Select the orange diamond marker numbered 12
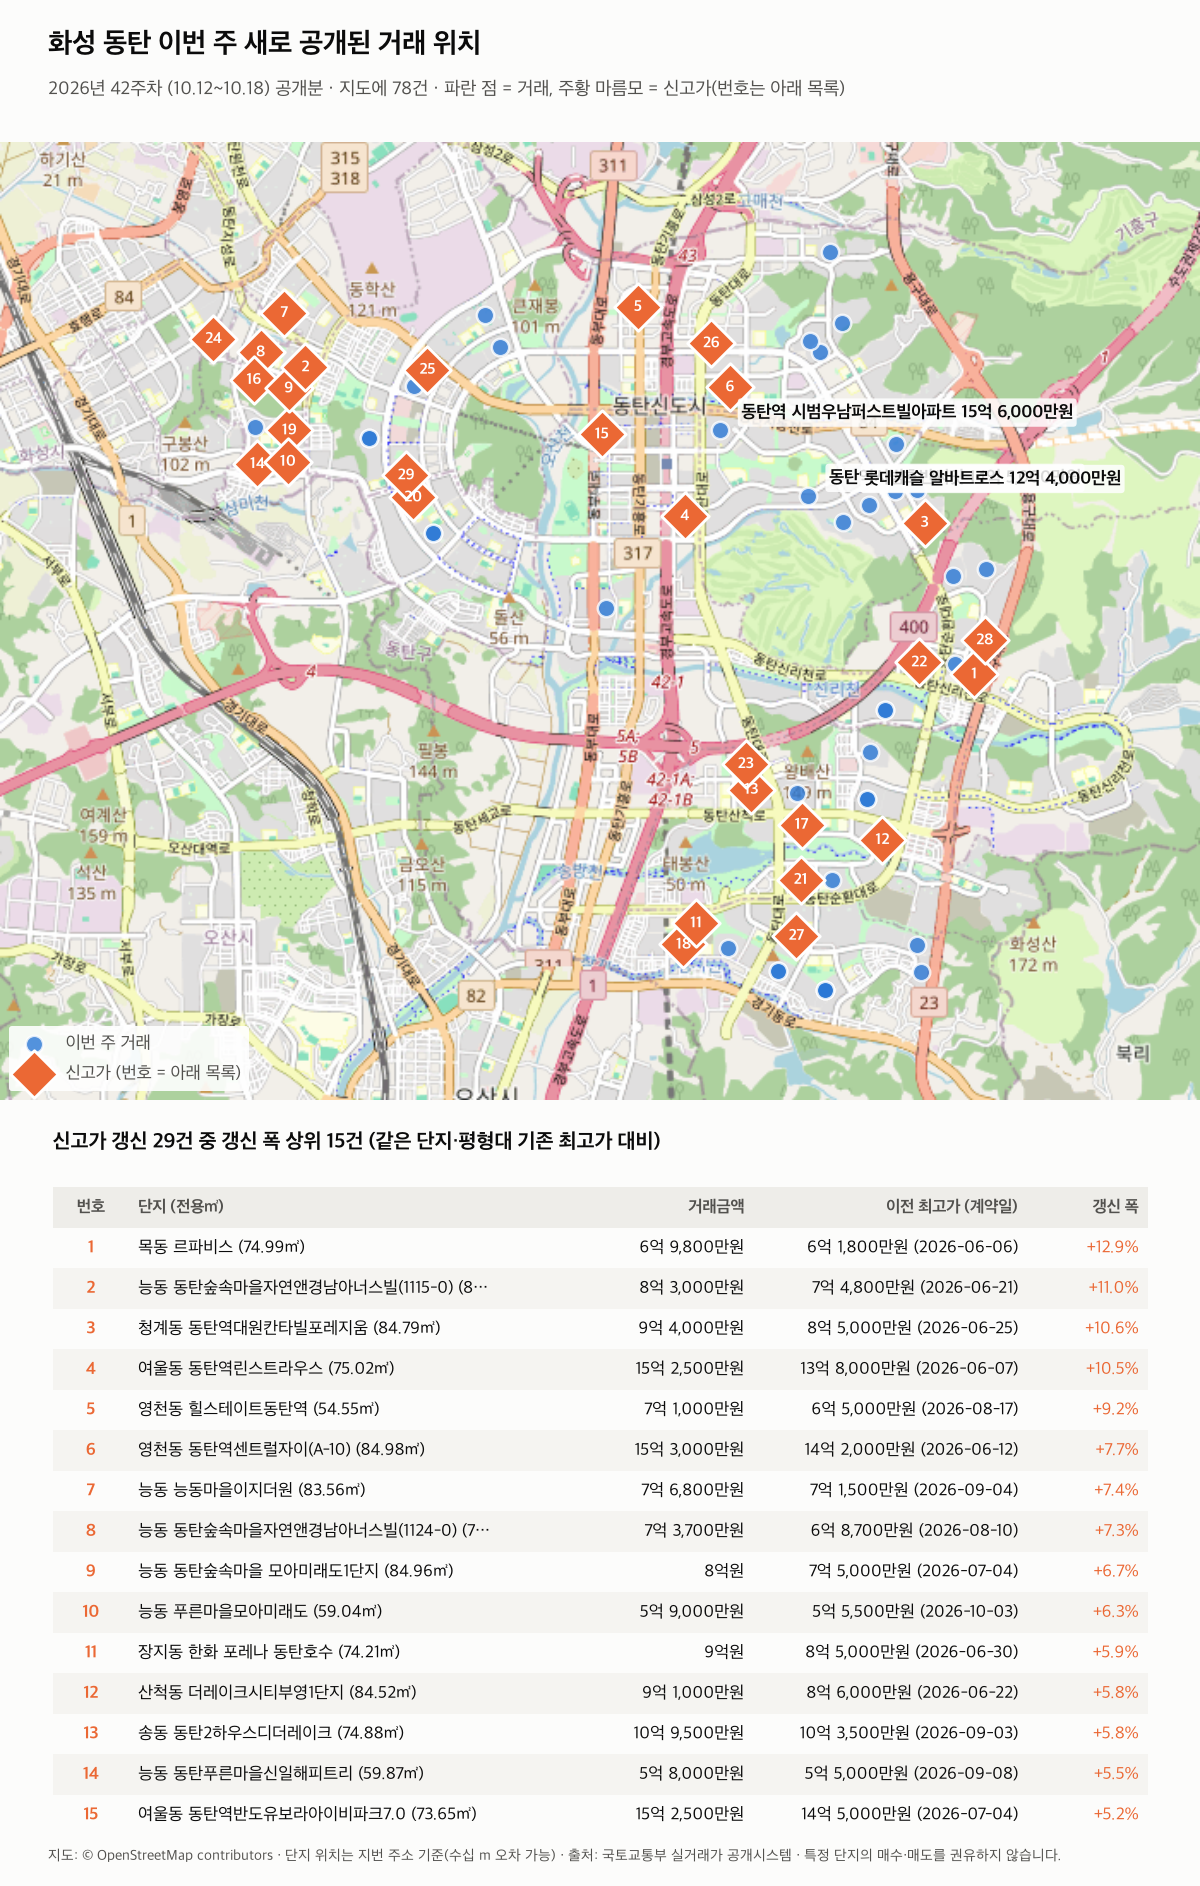This screenshot has width=1200, height=1886. (882, 839)
